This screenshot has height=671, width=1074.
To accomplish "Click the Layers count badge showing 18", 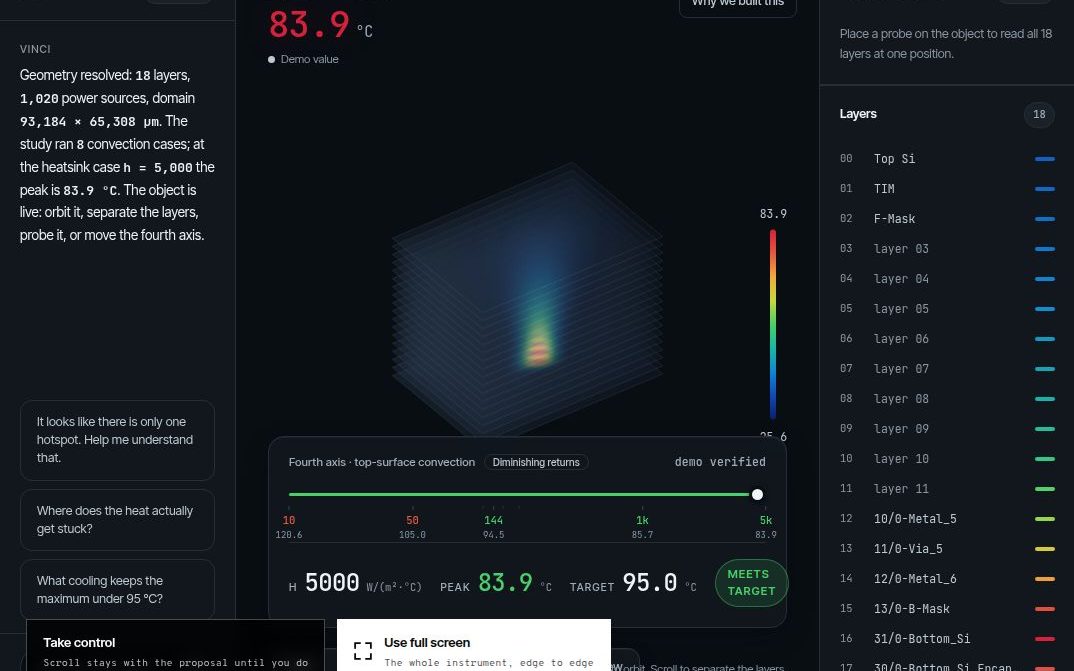I will pos(1039,114).
